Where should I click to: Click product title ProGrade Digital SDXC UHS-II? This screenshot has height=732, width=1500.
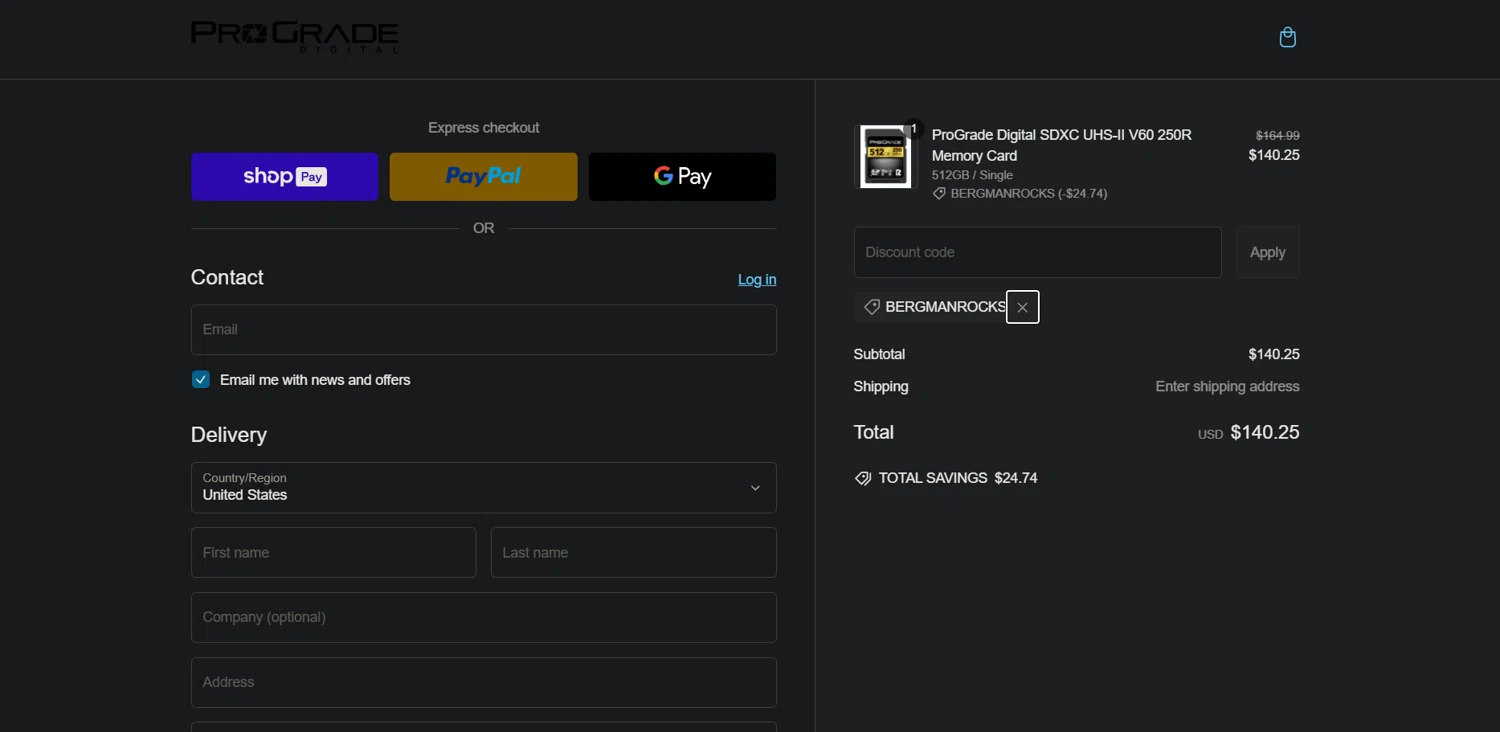coord(1062,145)
